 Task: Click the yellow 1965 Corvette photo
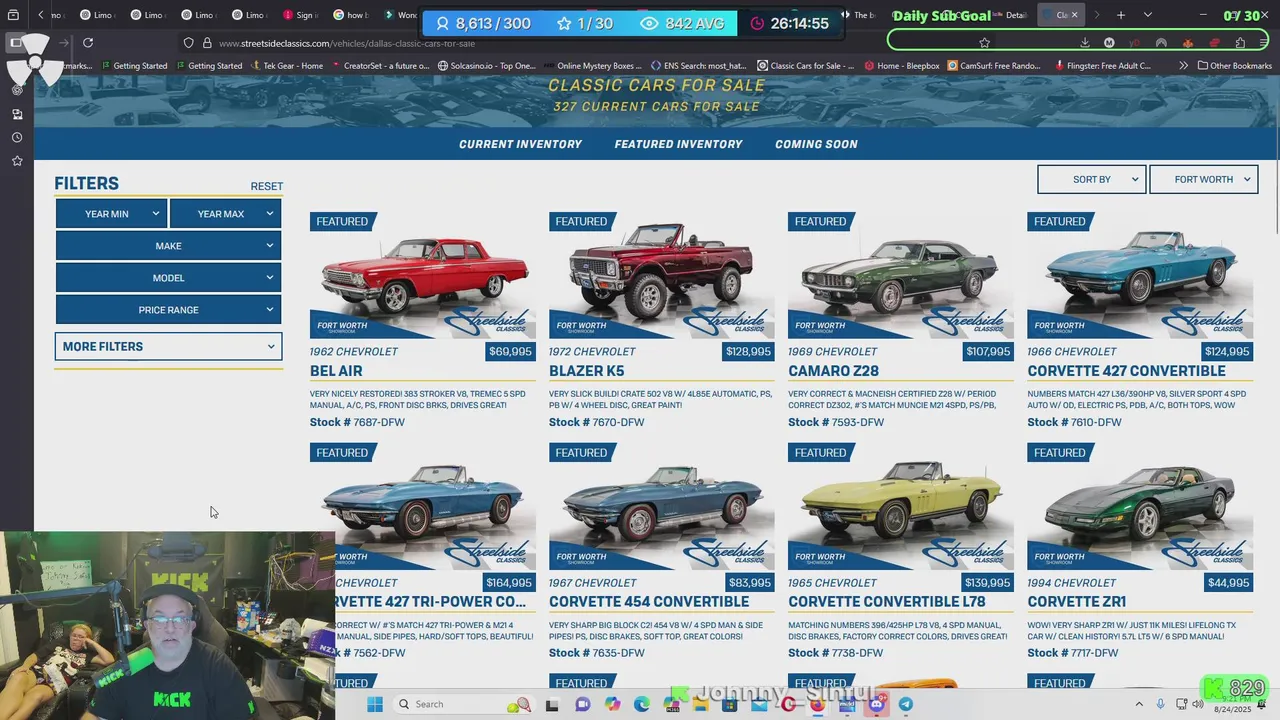[x=900, y=507]
